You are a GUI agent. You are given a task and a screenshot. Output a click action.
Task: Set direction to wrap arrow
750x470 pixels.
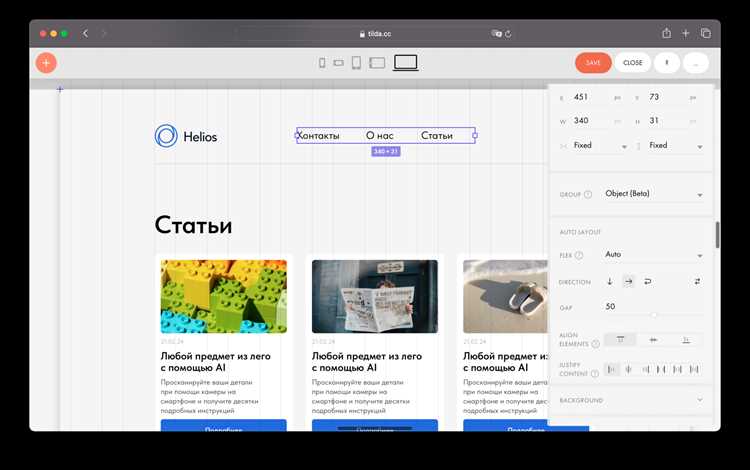648,282
